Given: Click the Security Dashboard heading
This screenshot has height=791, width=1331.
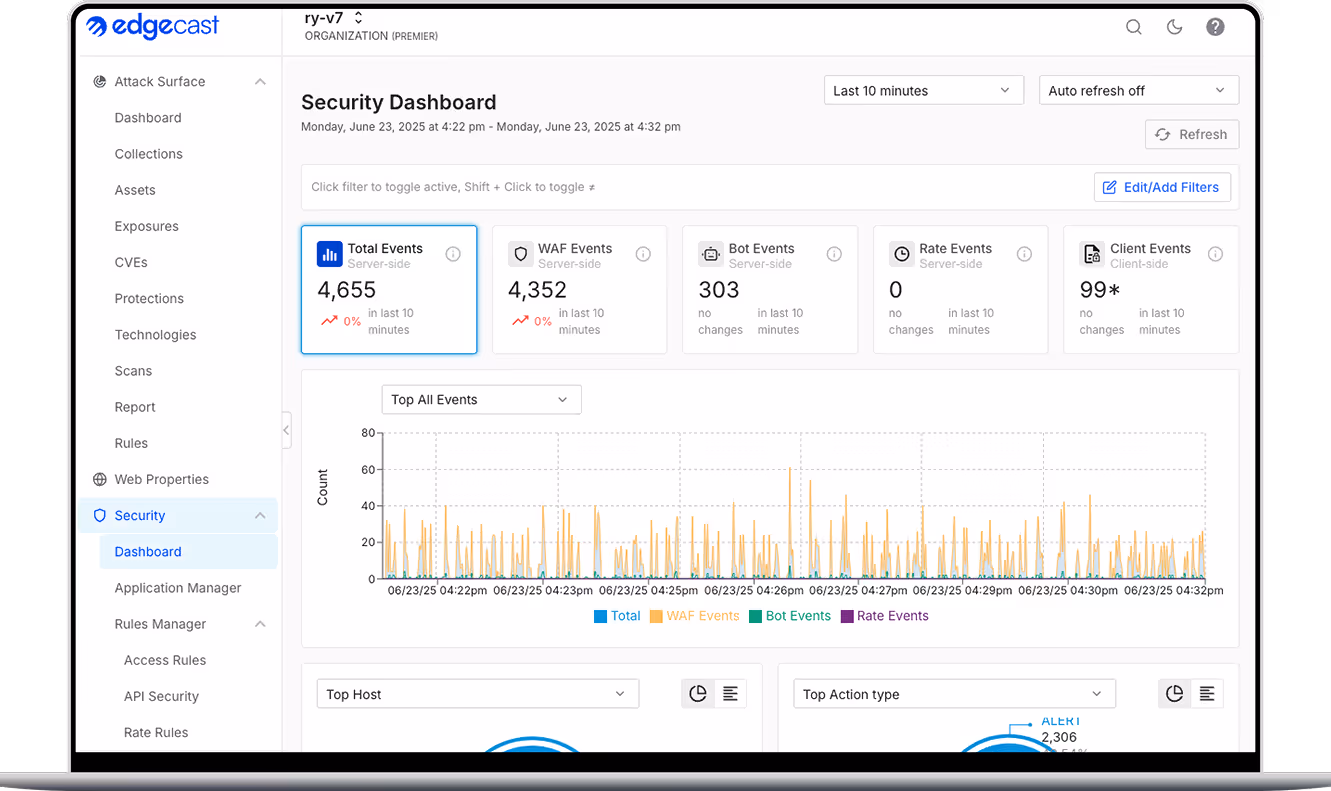Looking at the screenshot, I should (x=399, y=102).
